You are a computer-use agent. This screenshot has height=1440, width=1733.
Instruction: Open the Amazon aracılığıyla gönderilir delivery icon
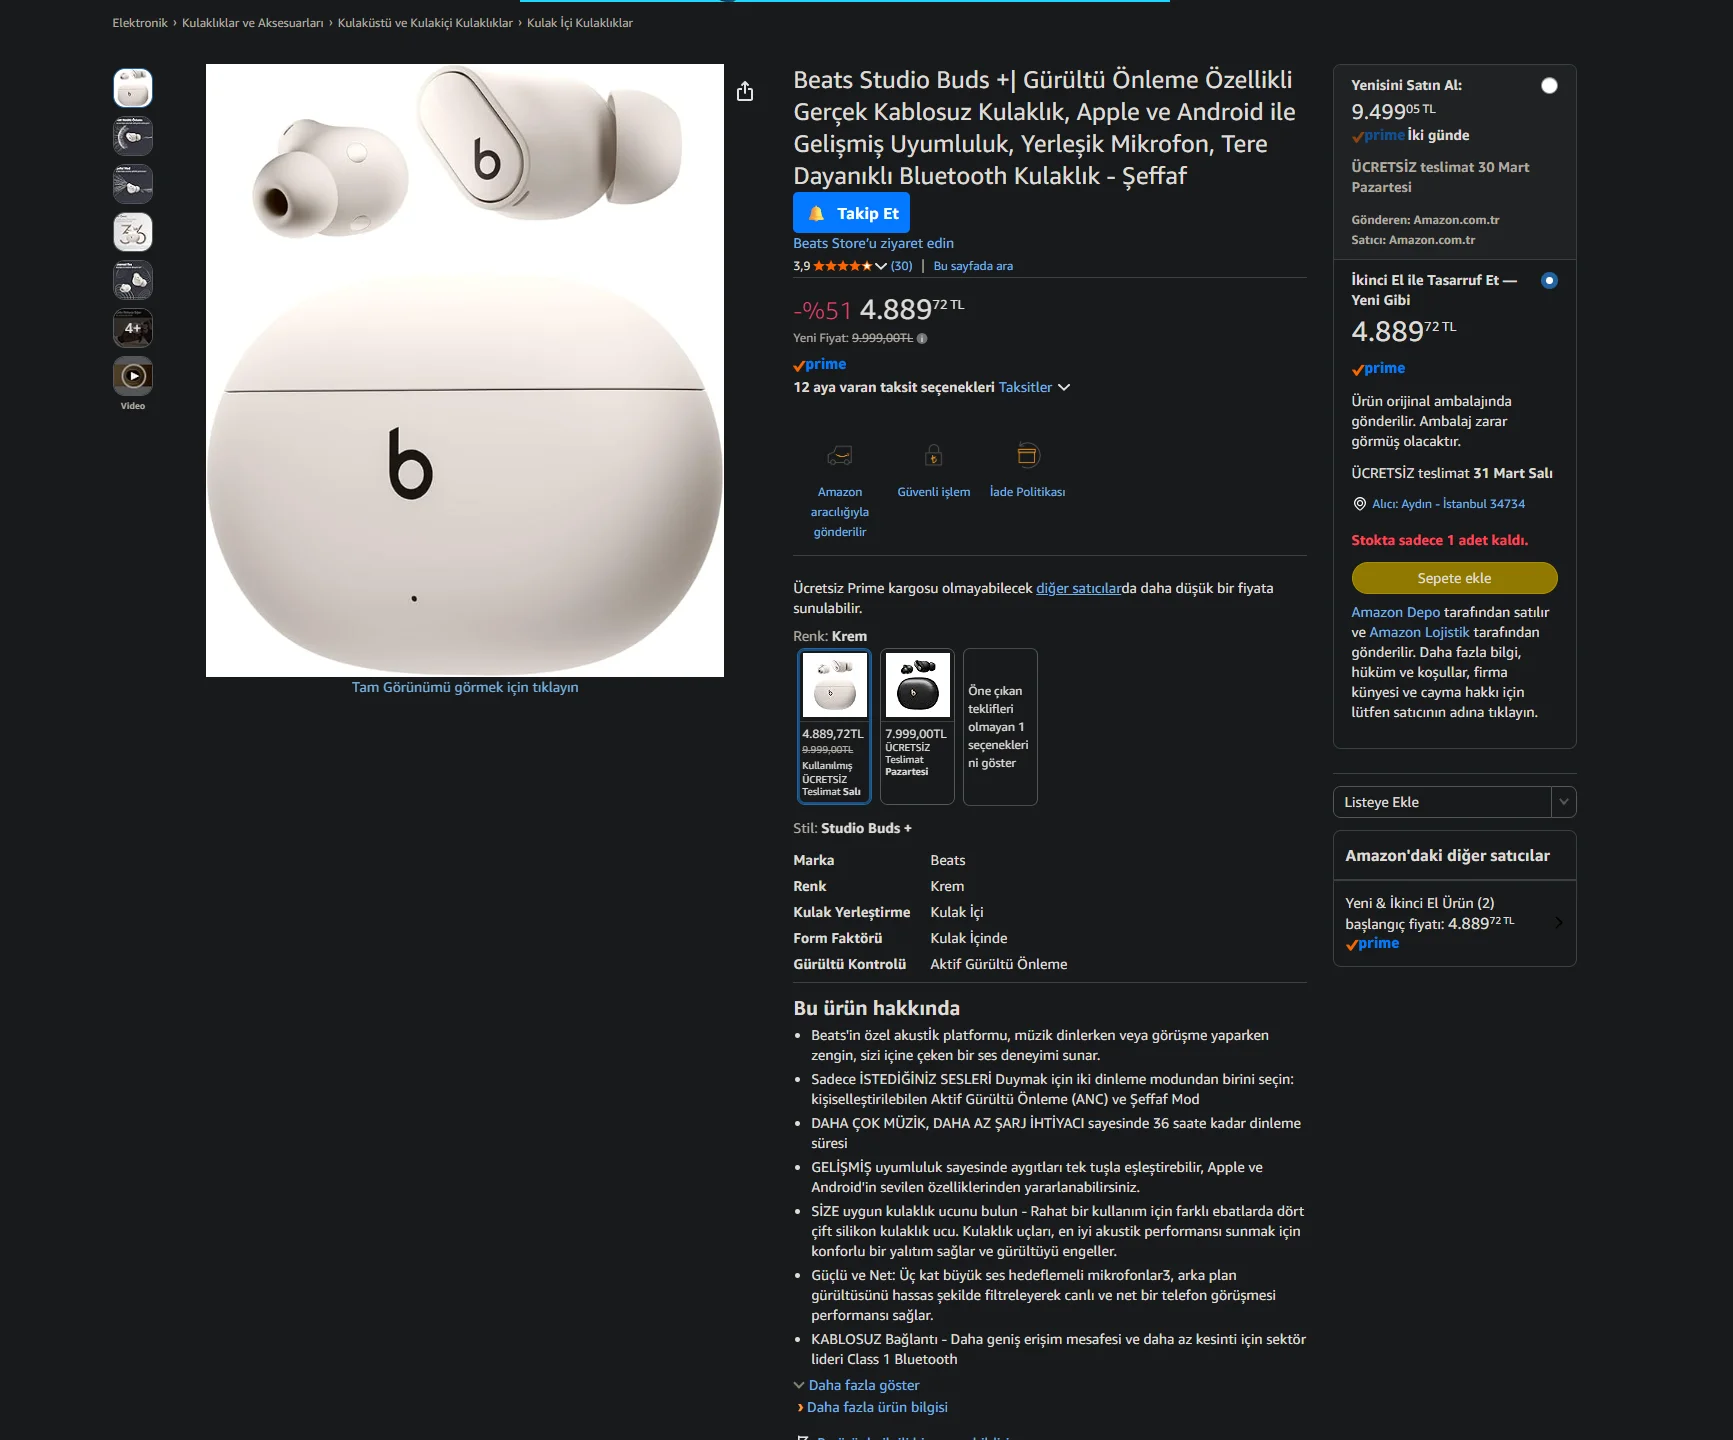tap(839, 456)
